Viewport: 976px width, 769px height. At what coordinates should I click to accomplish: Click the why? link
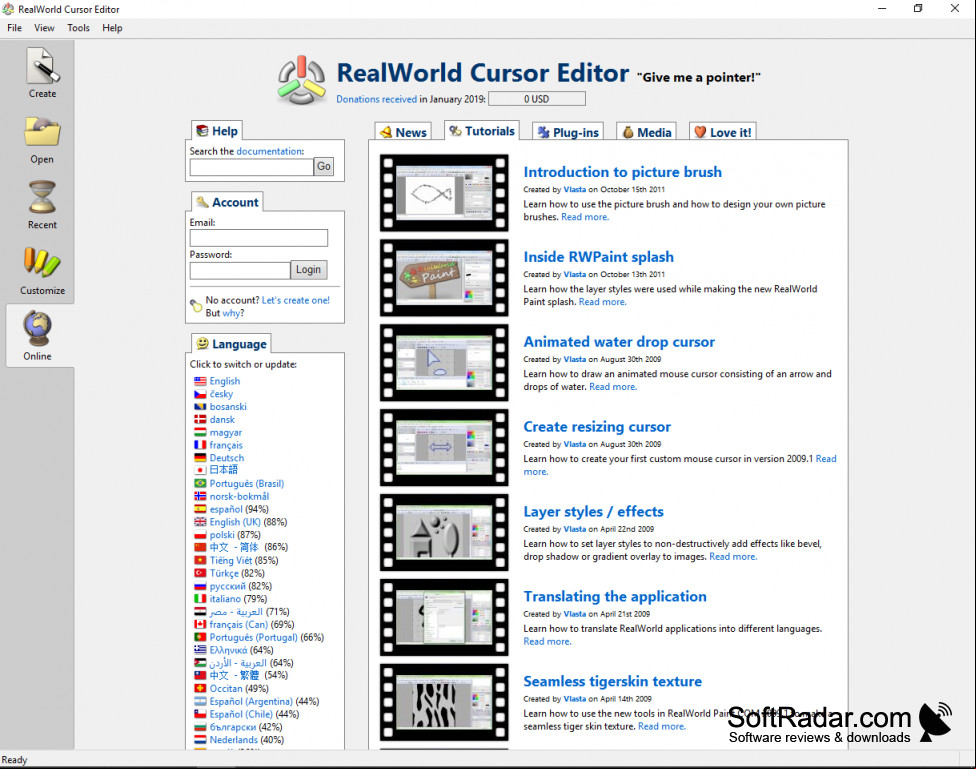[233, 313]
